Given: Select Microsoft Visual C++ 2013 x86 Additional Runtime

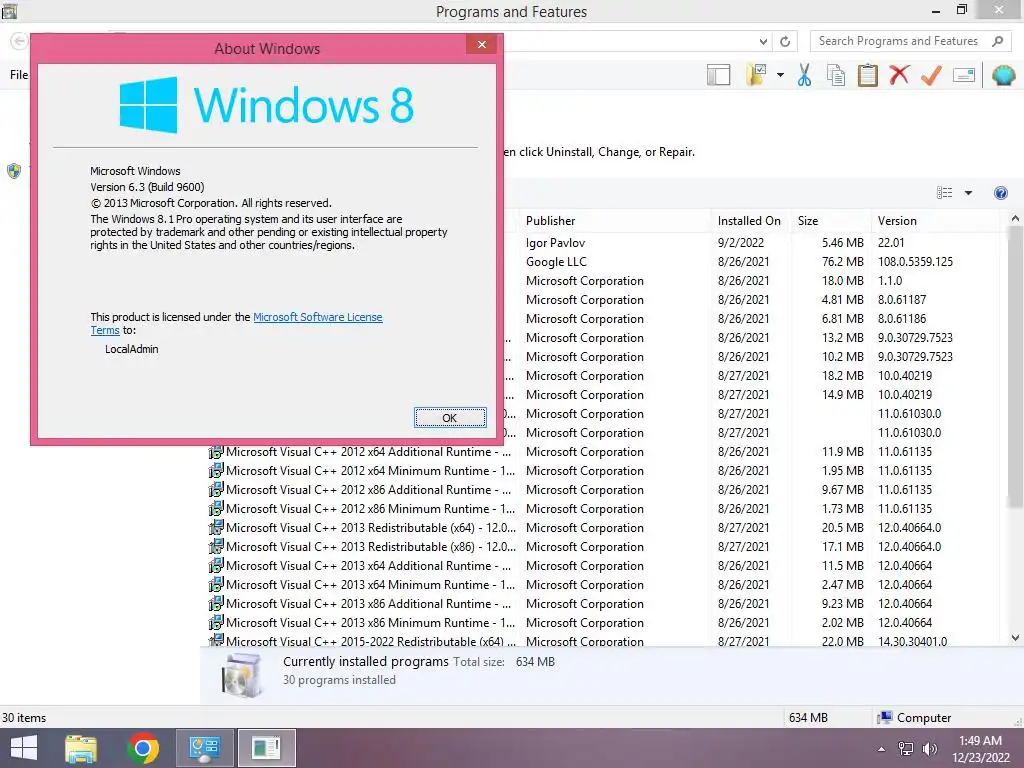Looking at the screenshot, I should coord(368,603).
